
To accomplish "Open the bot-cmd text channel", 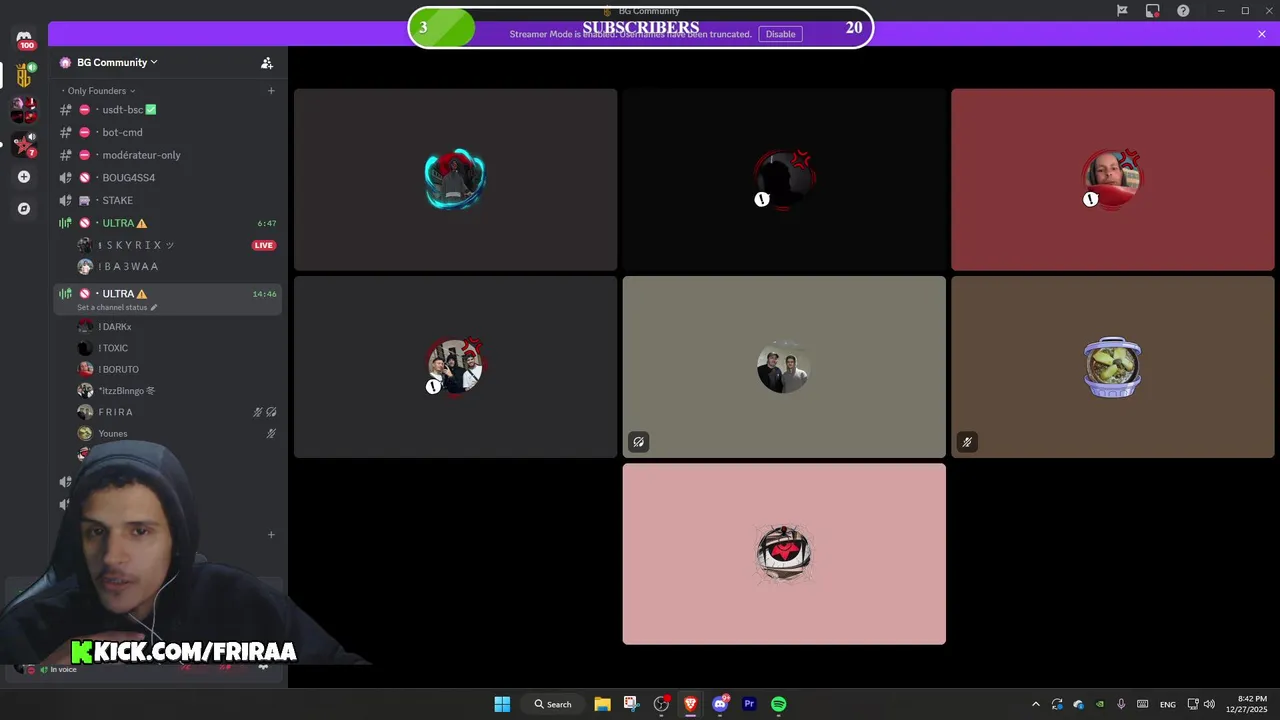I will pyautogui.click(x=167, y=132).
